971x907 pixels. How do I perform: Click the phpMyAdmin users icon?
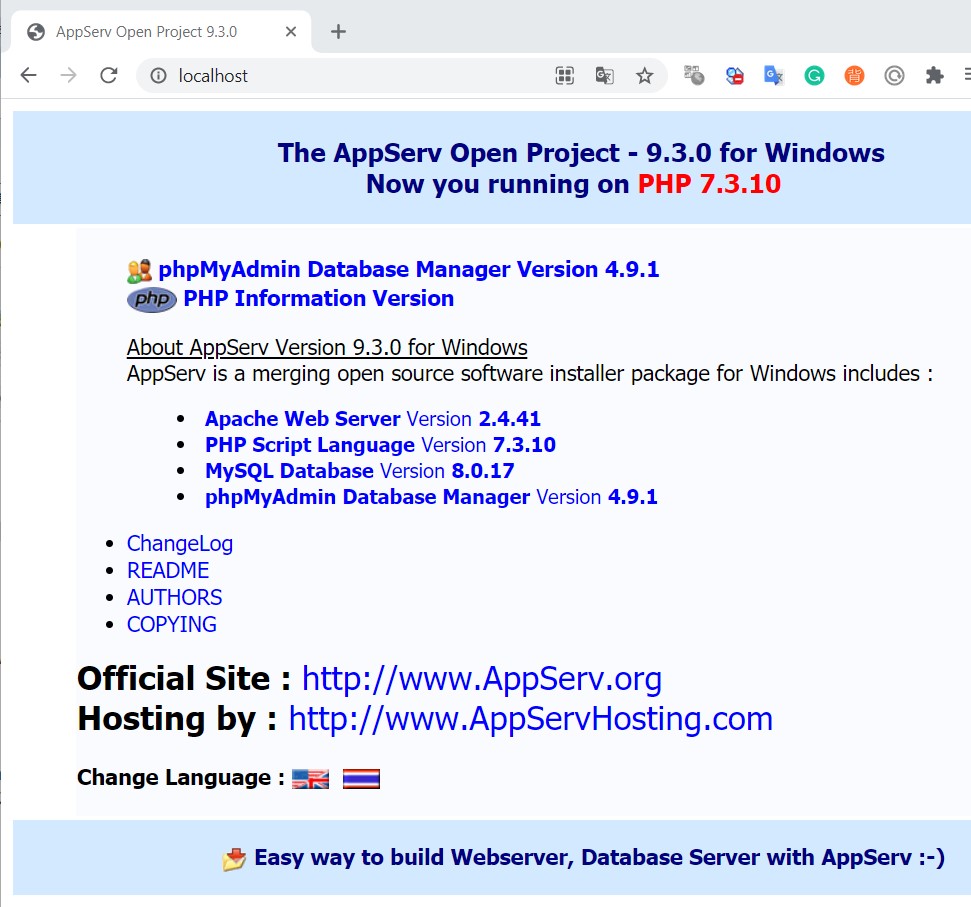[139, 271]
